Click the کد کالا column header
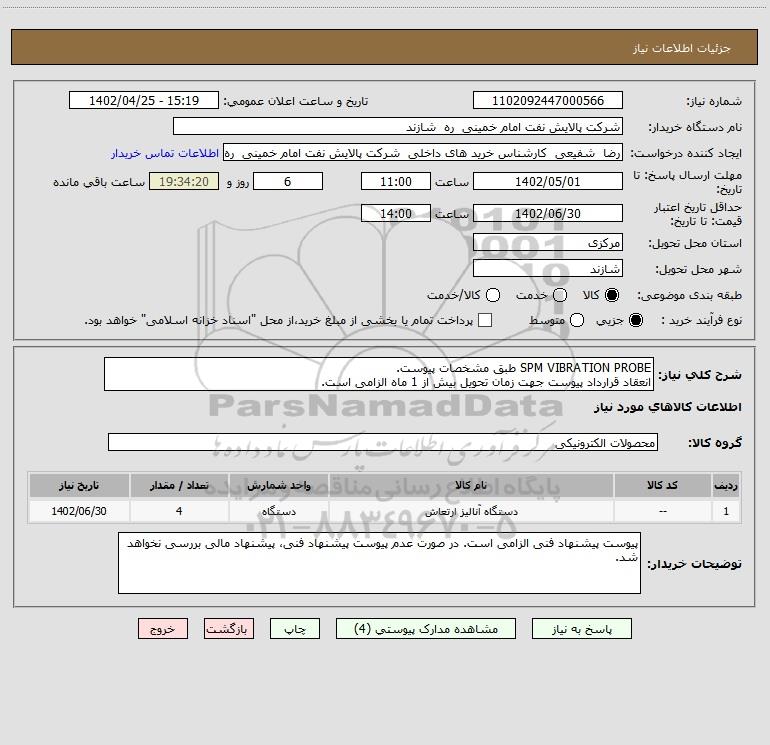 pos(662,485)
